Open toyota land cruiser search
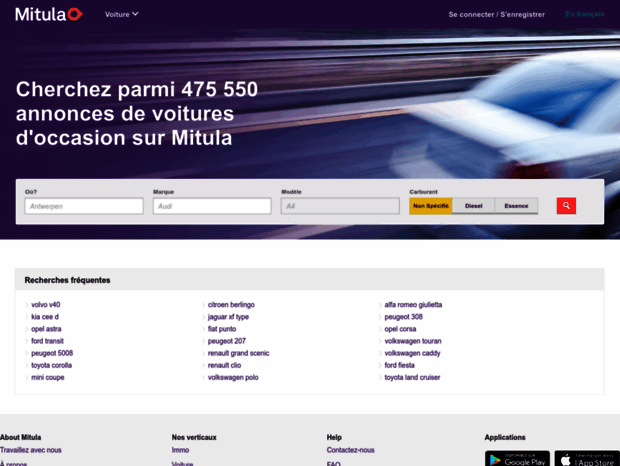Image resolution: width=620 pixels, height=466 pixels. 412,377
